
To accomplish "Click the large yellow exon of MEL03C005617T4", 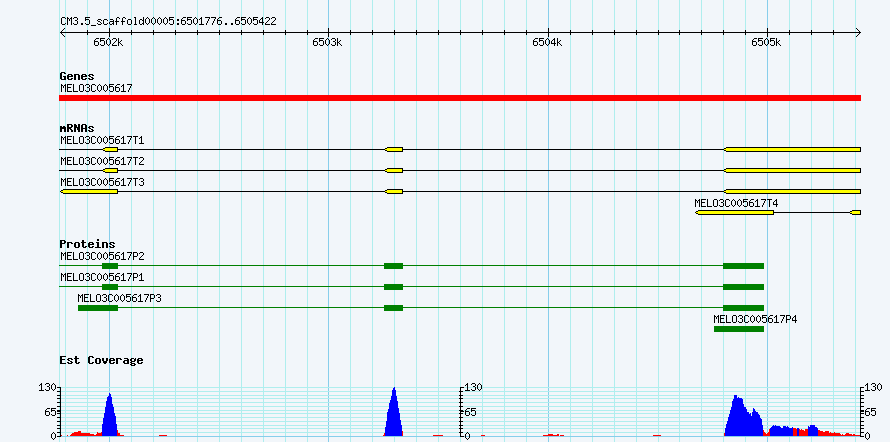I will pos(734,212).
